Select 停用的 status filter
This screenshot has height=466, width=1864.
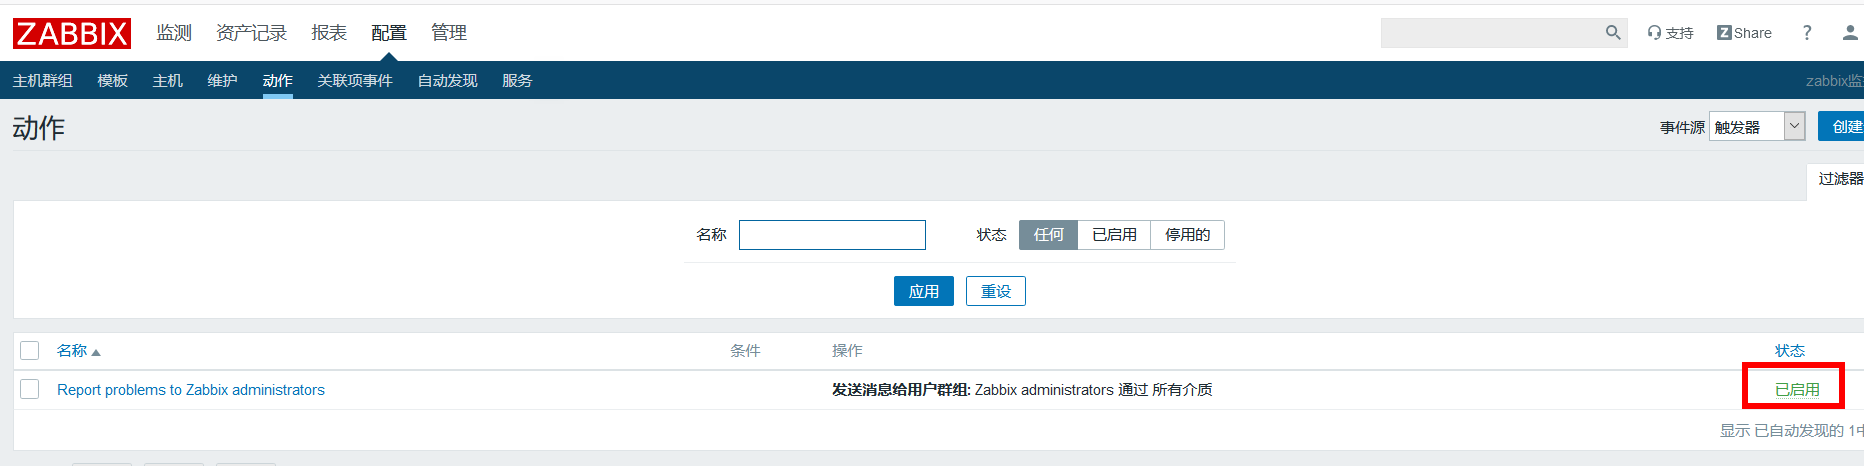(1187, 235)
